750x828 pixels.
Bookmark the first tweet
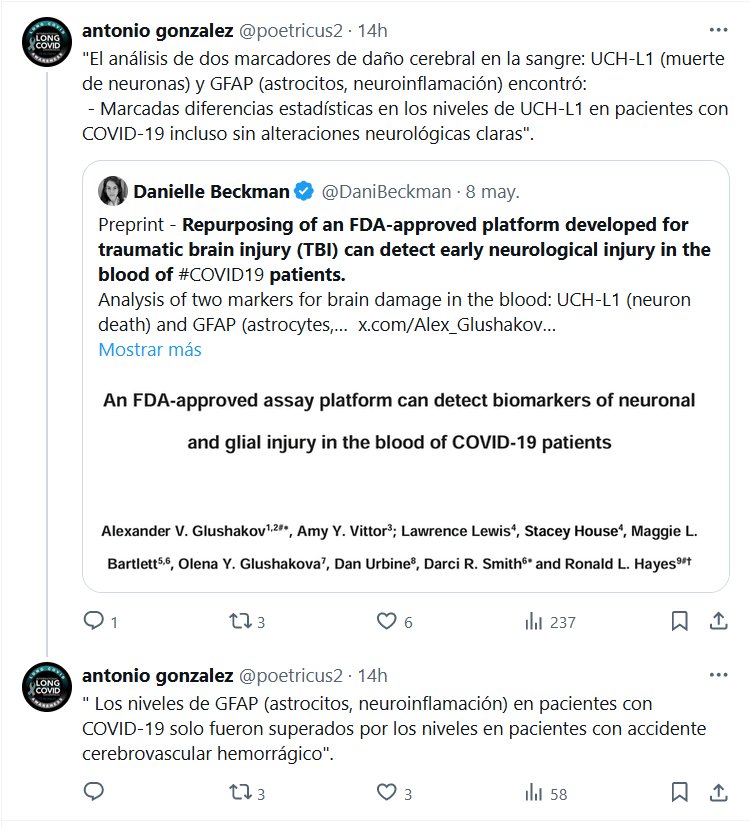[x=679, y=621]
